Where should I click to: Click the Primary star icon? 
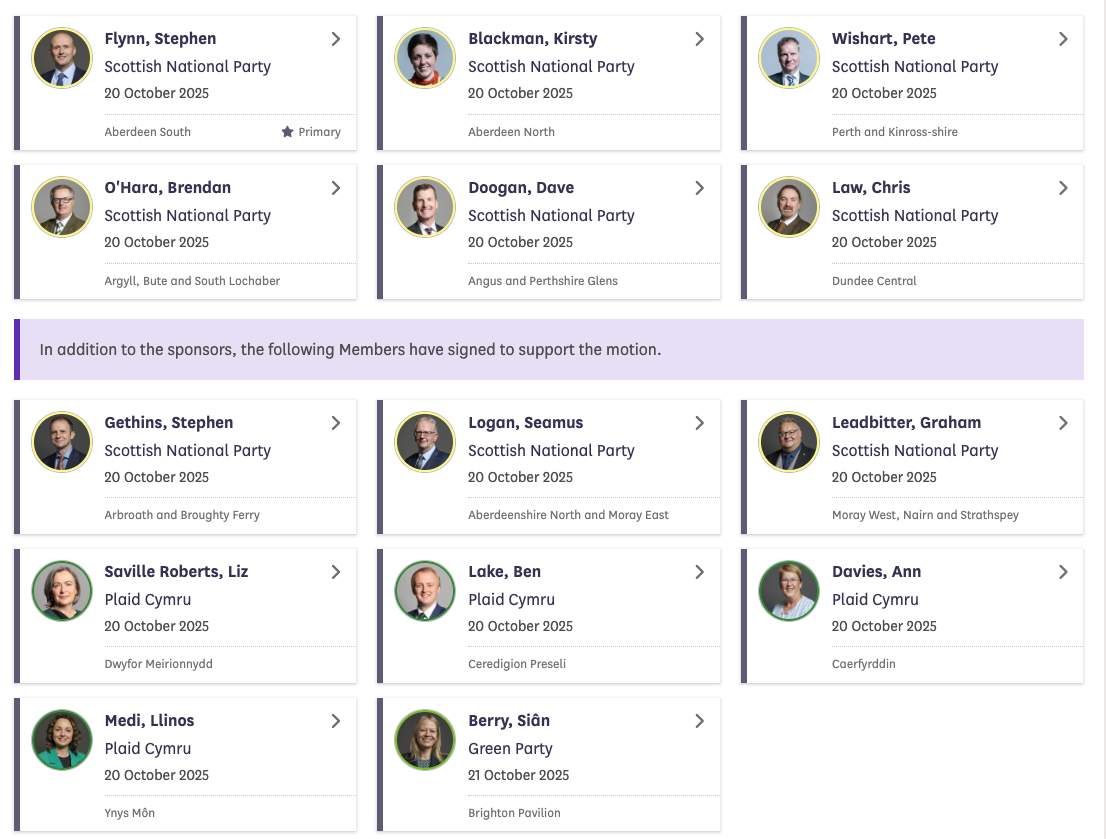[288, 132]
